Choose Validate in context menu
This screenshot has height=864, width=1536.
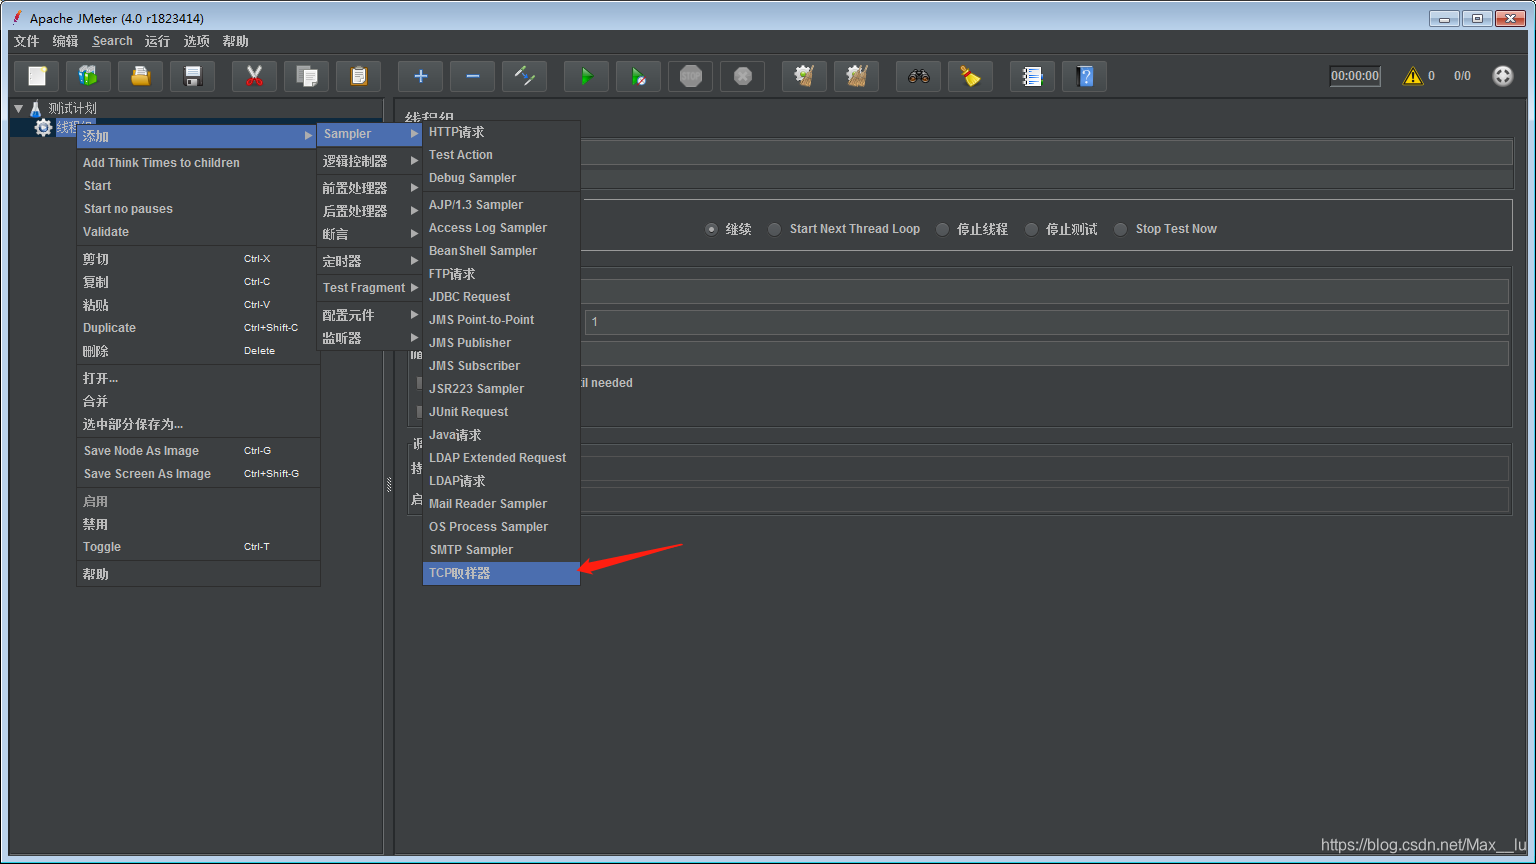pyautogui.click(x=198, y=232)
